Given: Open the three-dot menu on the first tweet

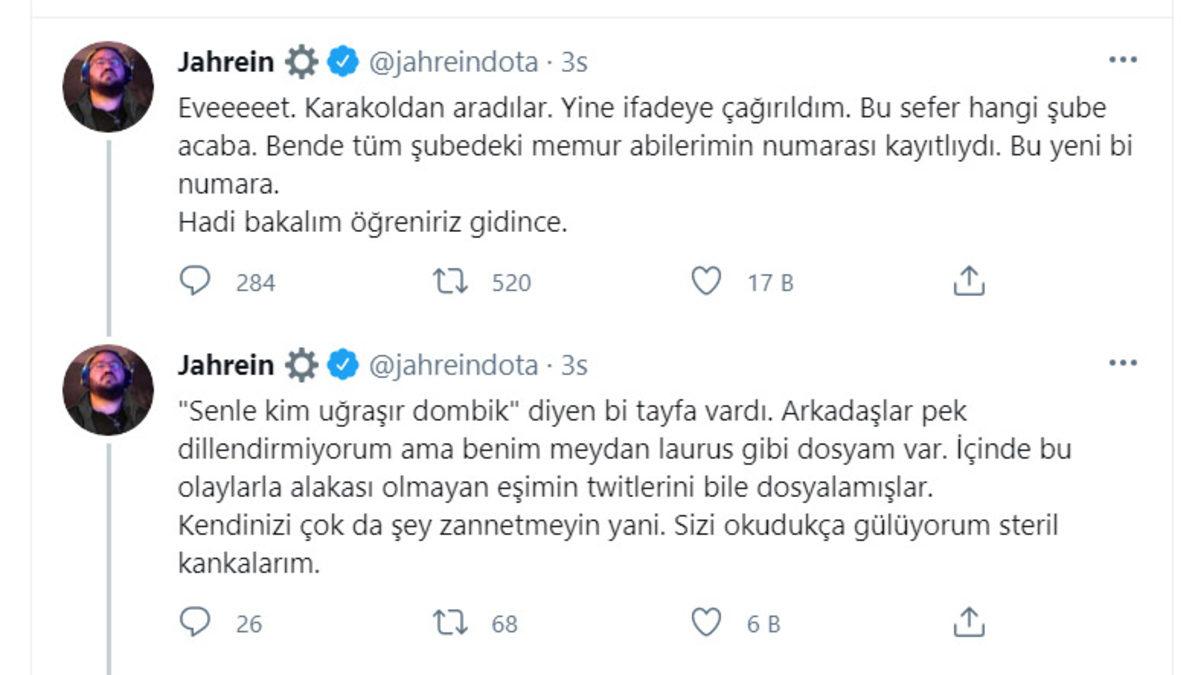Looking at the screenshot, I should pos(1123,61).
